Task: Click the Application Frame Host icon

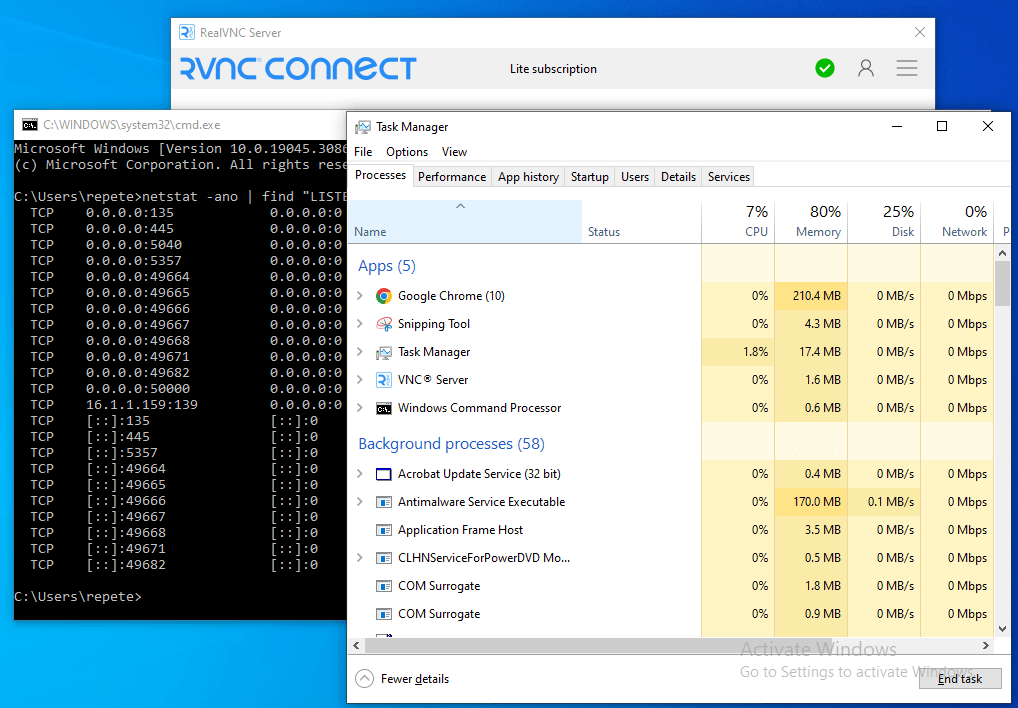Action: (384, 529)
